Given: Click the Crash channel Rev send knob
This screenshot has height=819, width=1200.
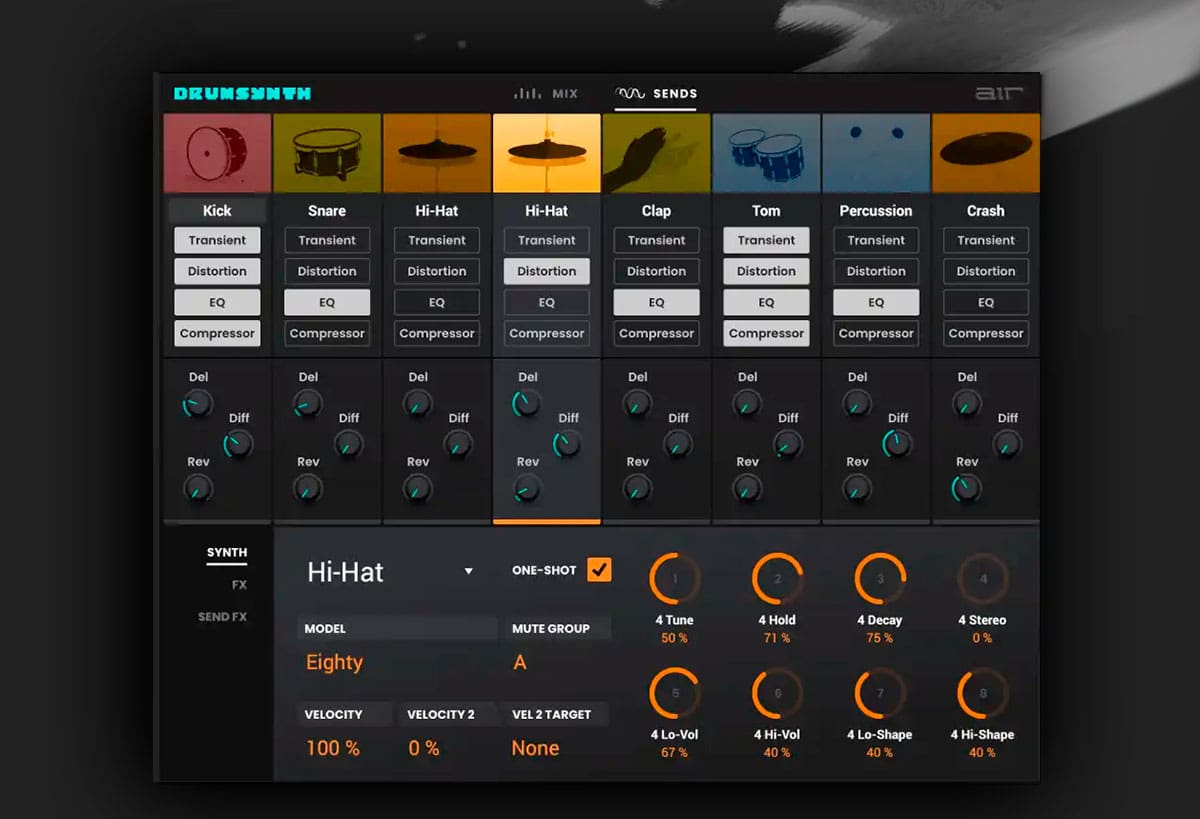Looking at the screenshot, I should pyautogui.click(x=967, y=488).
